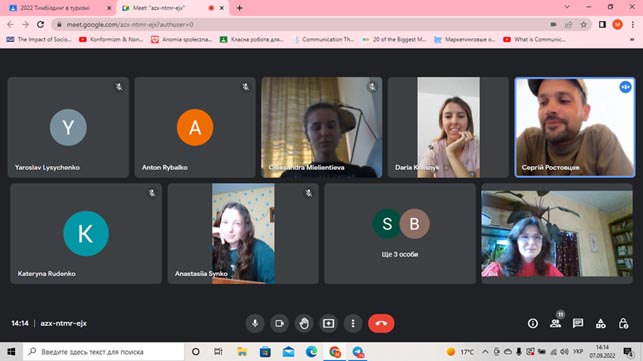Open the Communication Th... bookmark

coord(324,39)
